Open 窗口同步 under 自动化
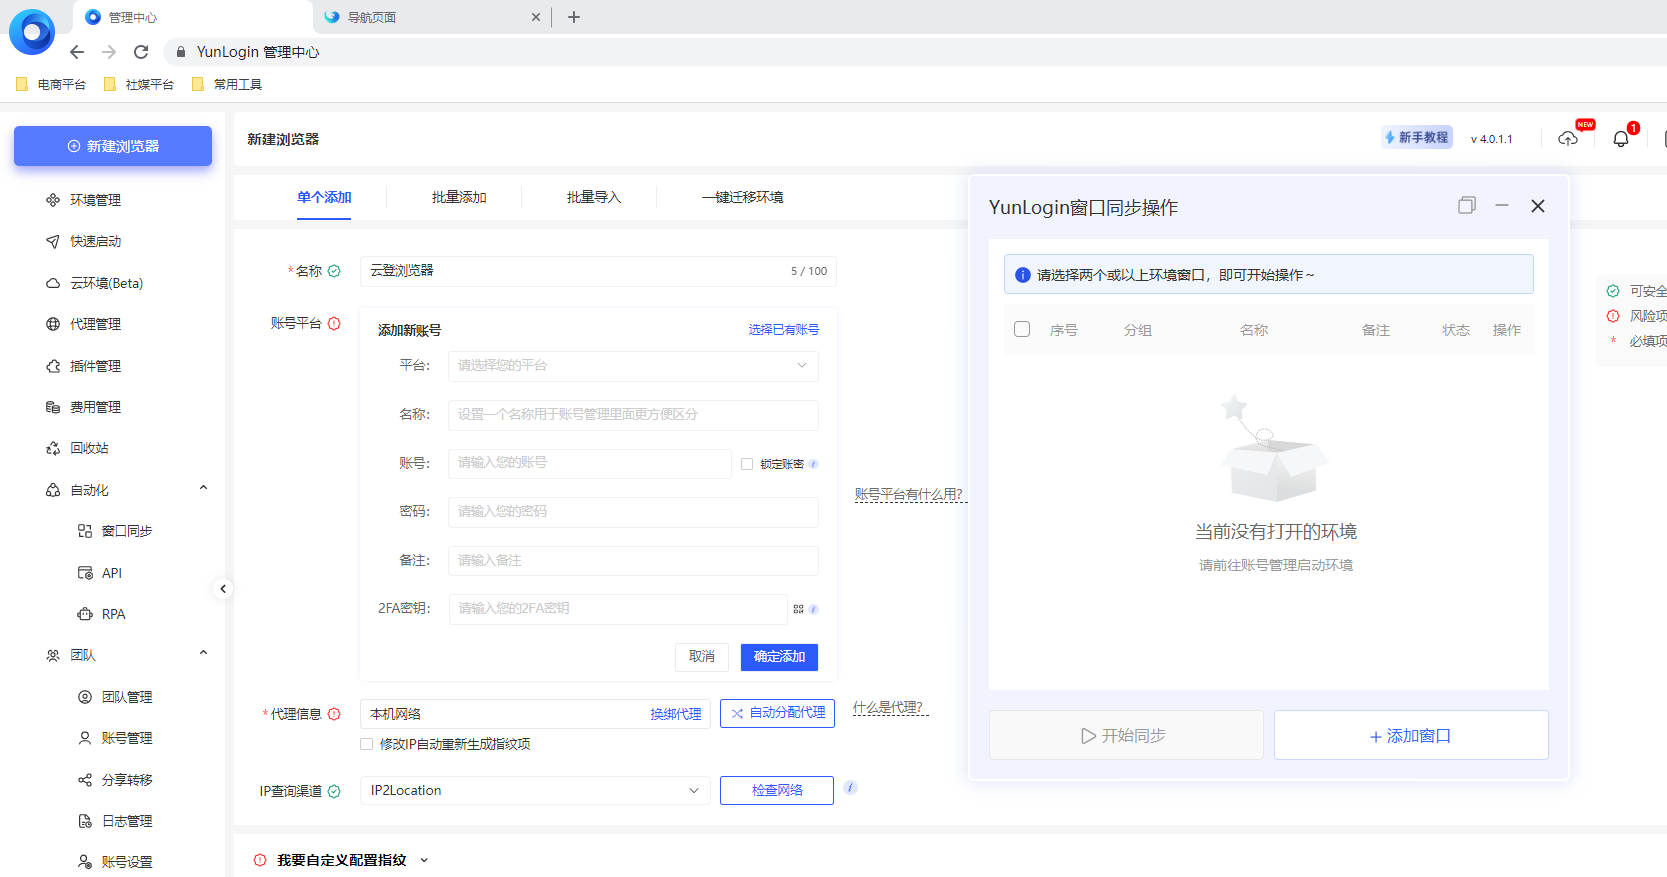Viewport: 1667px width, 877px height. pyautogui.click(x=126, y=531)
